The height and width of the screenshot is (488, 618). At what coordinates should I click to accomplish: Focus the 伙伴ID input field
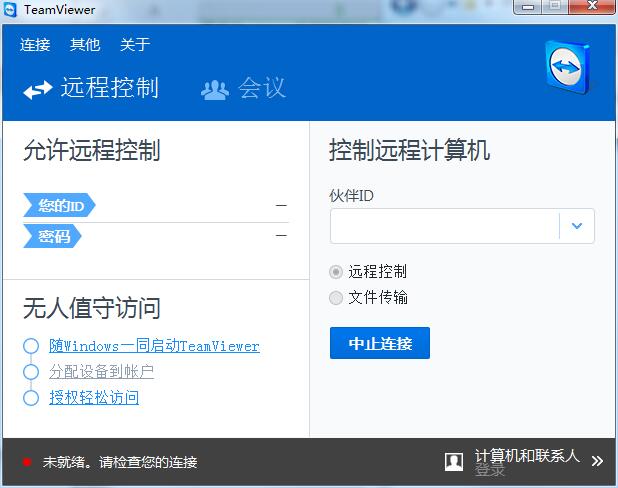click(445, 226)
